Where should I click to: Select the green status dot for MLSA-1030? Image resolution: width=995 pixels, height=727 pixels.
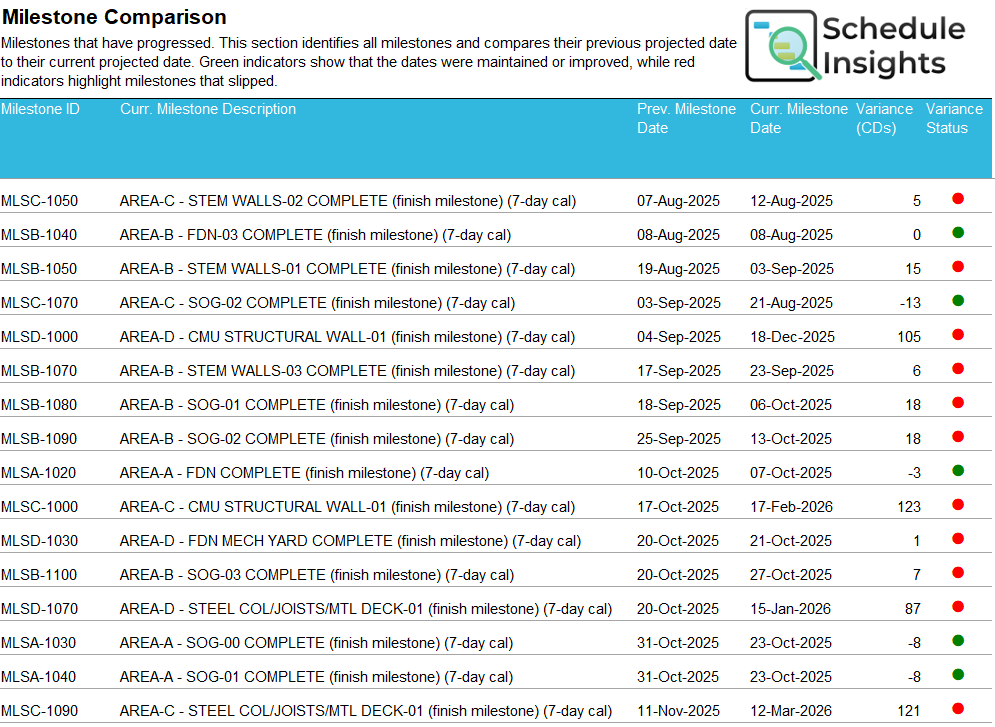(958, 641)
